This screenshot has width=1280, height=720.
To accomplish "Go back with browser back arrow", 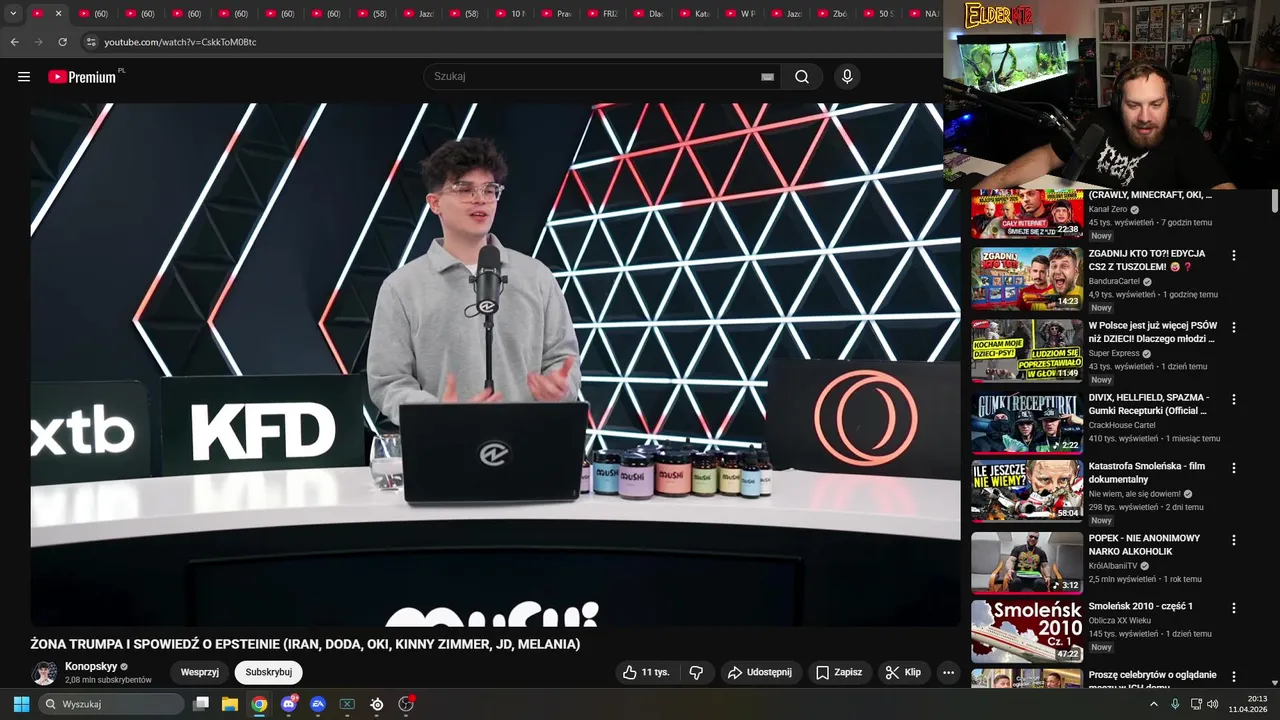I will pos(14,42).
